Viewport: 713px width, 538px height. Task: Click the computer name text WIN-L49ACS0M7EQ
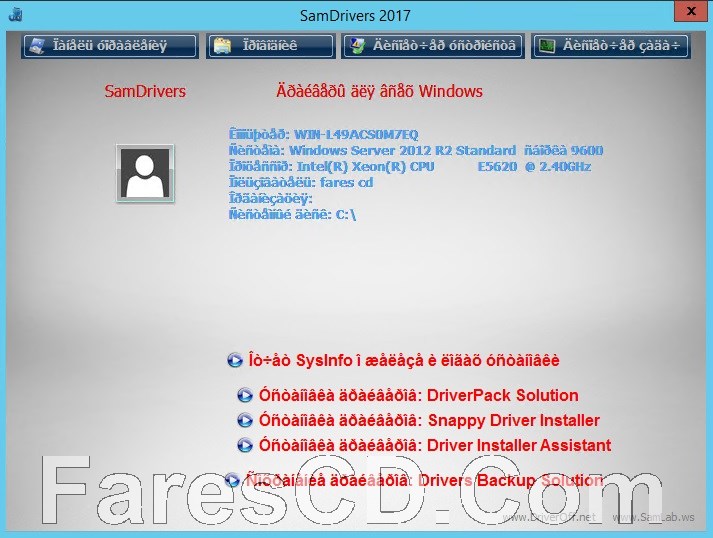point(356,135)
